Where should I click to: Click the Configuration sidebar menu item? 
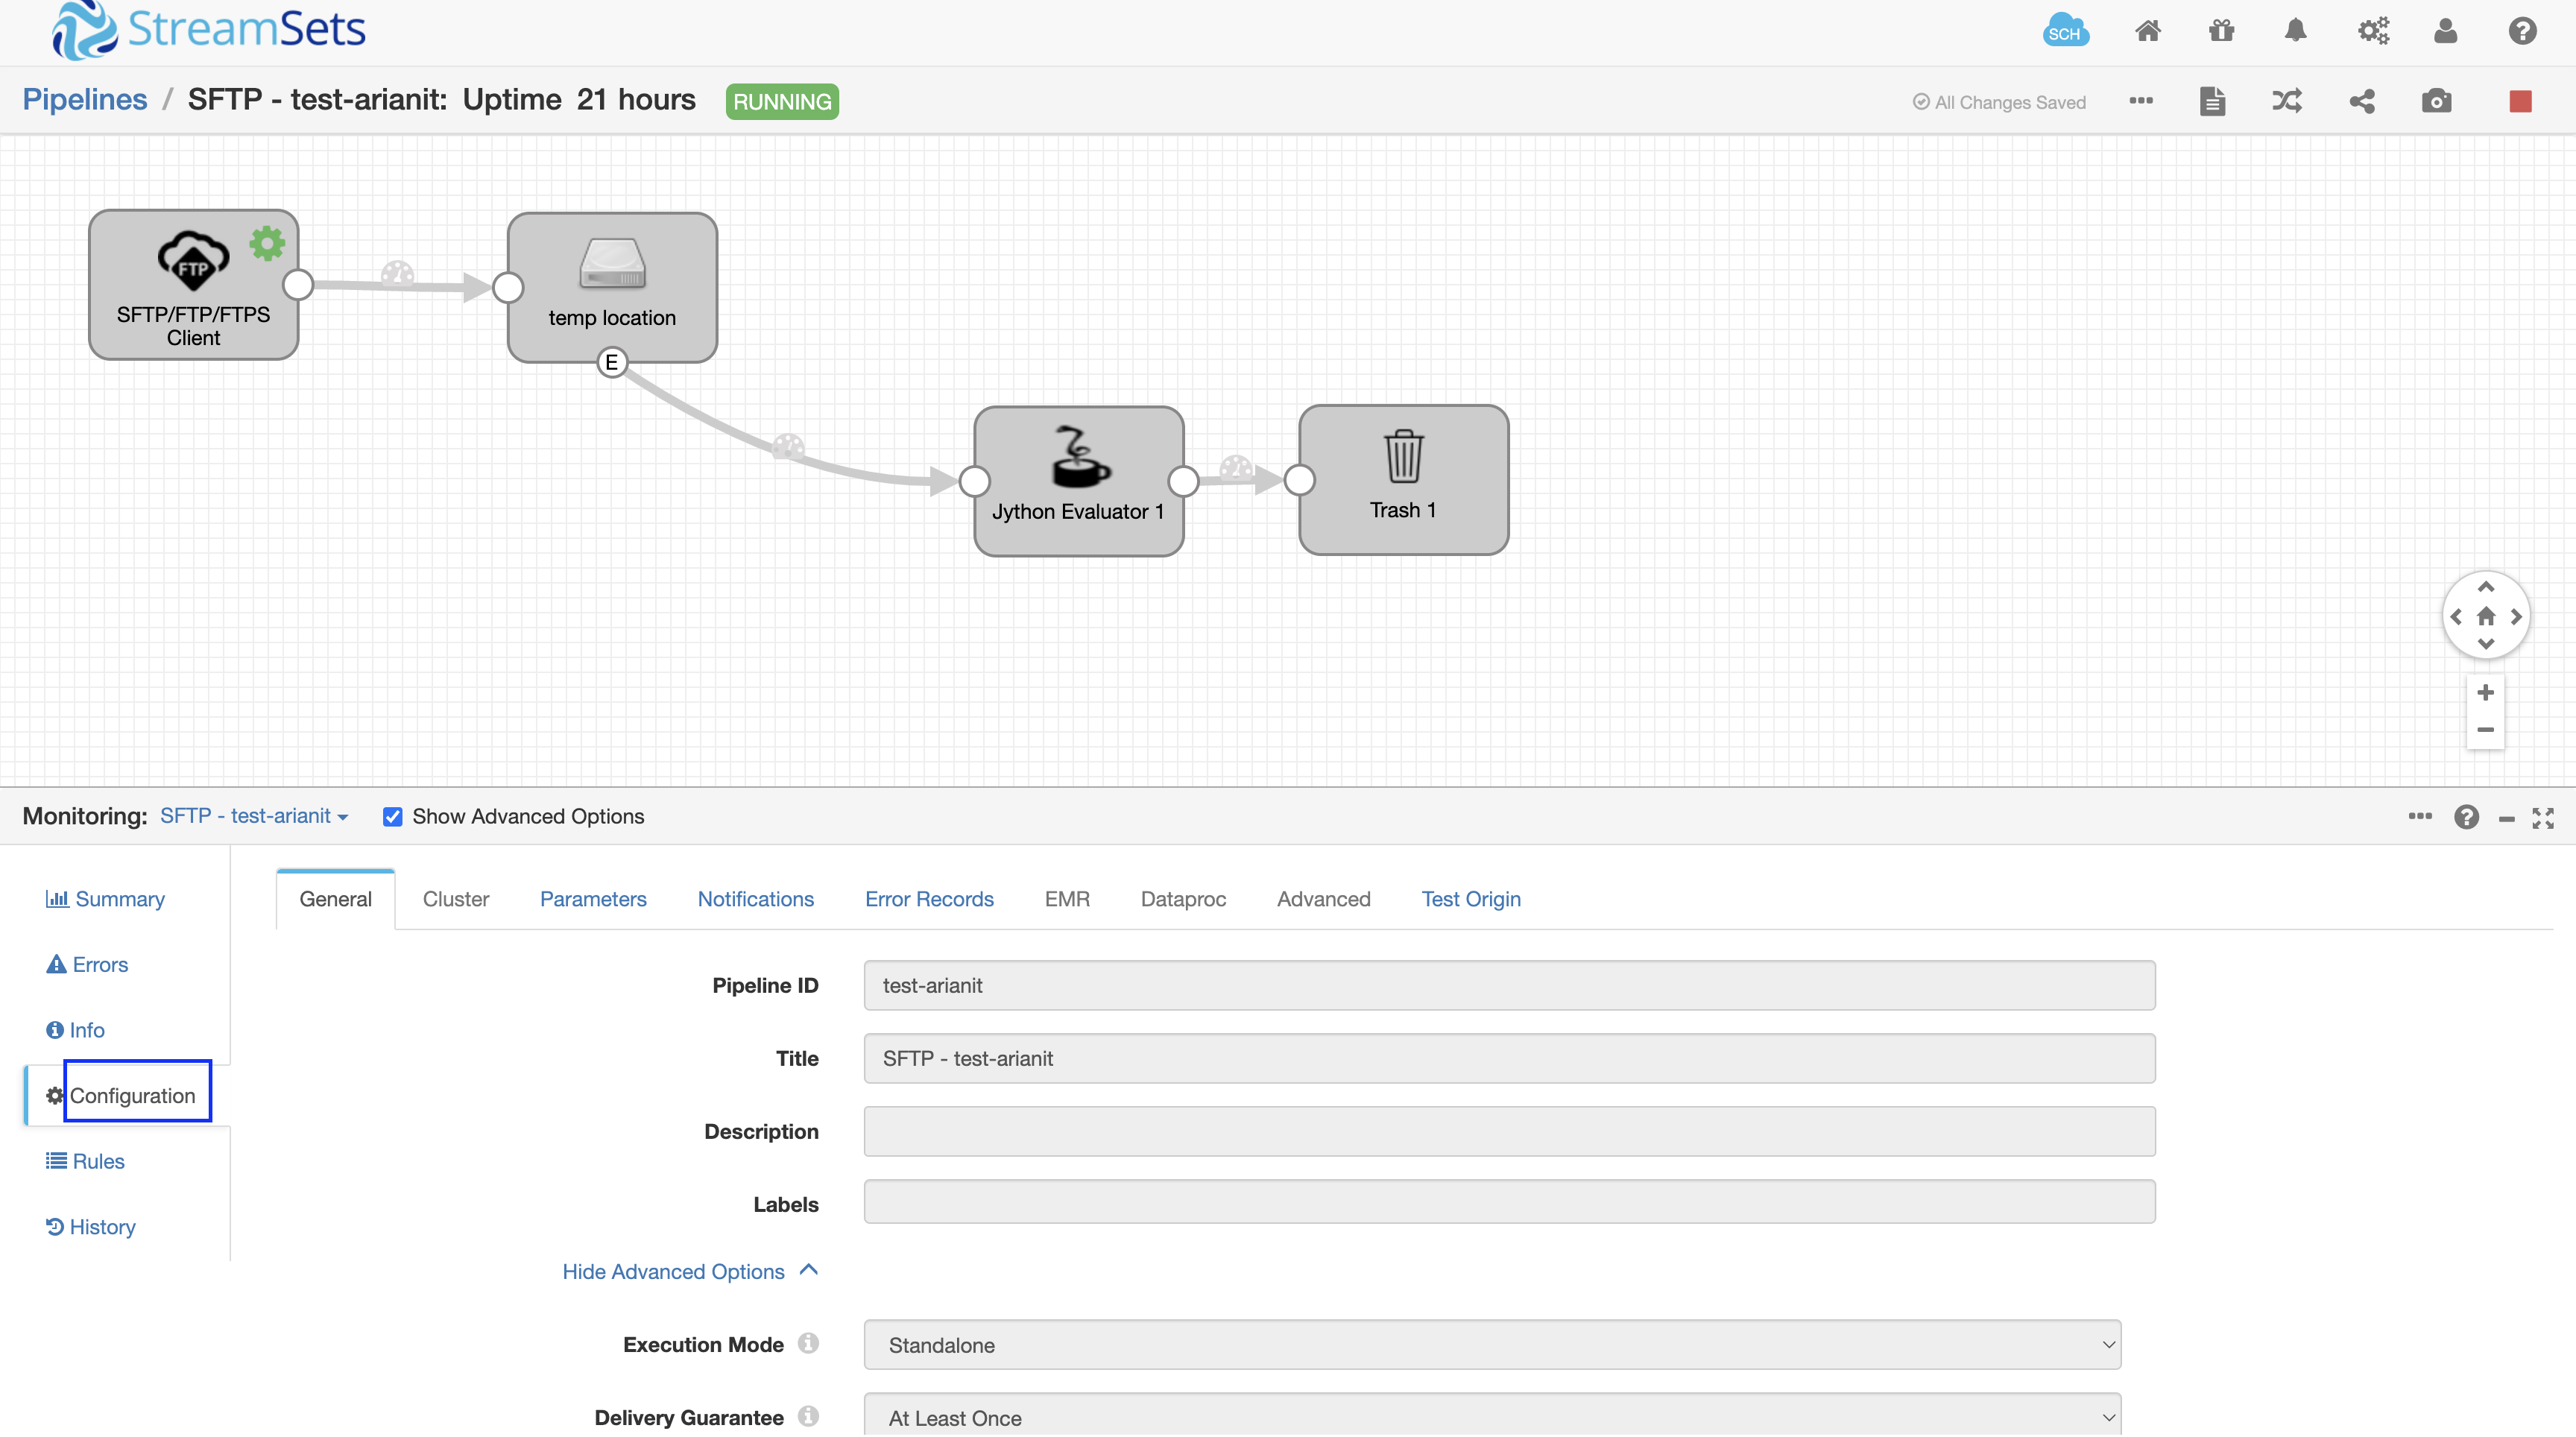tap(119, 1093)
